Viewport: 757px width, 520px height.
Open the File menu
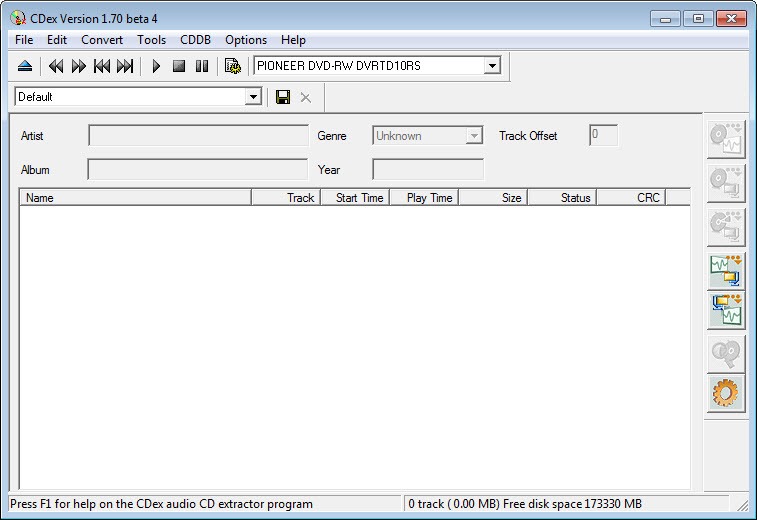(x=24, y=40)
